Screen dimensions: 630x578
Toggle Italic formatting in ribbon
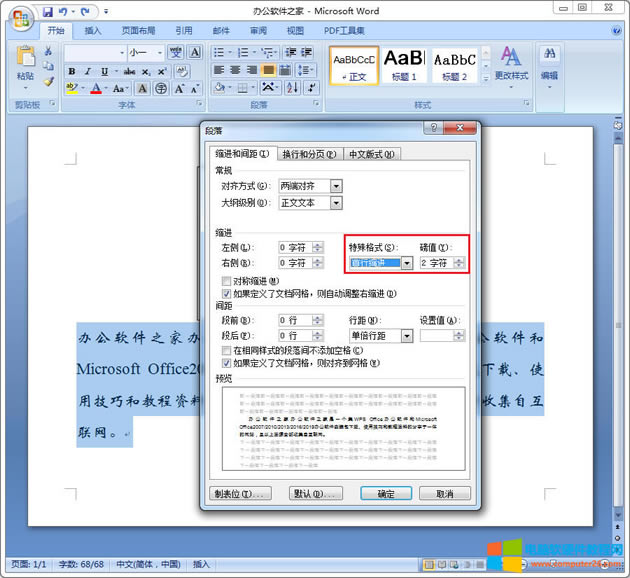click(x=88, y=71)
